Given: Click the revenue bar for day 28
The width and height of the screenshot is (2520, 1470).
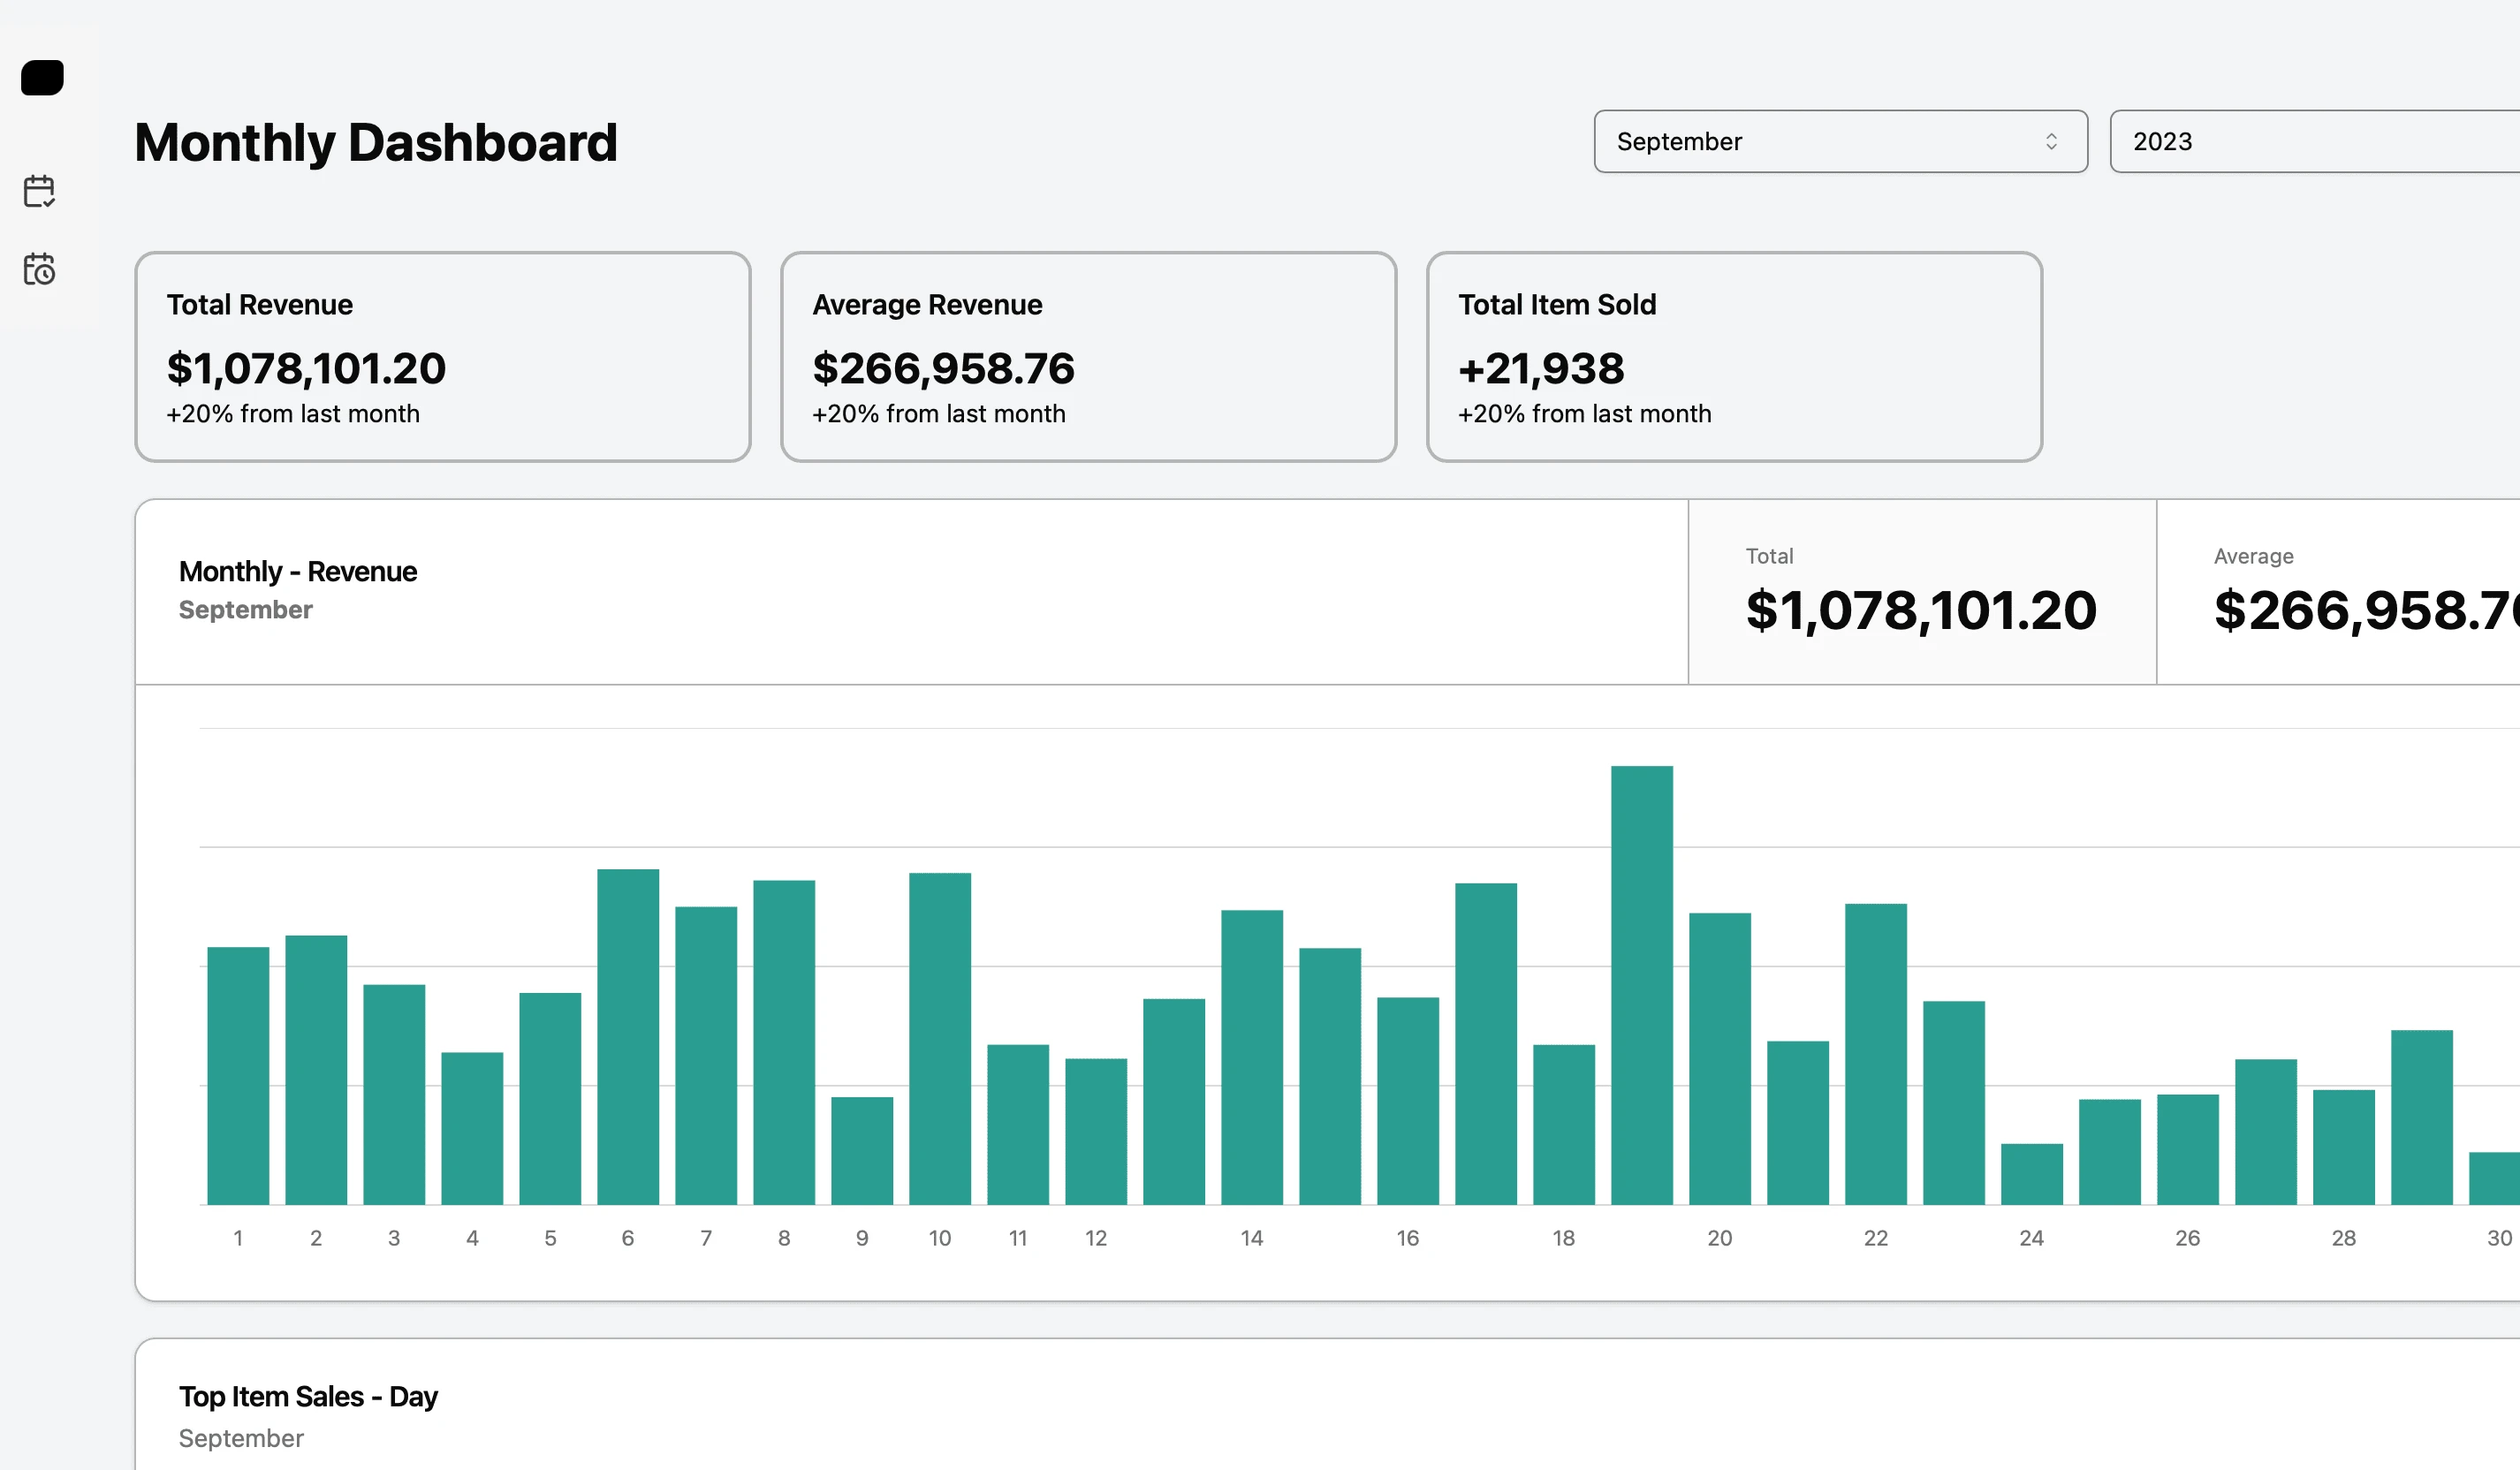Looking at the screenshot, I should pos(2344,1147).
